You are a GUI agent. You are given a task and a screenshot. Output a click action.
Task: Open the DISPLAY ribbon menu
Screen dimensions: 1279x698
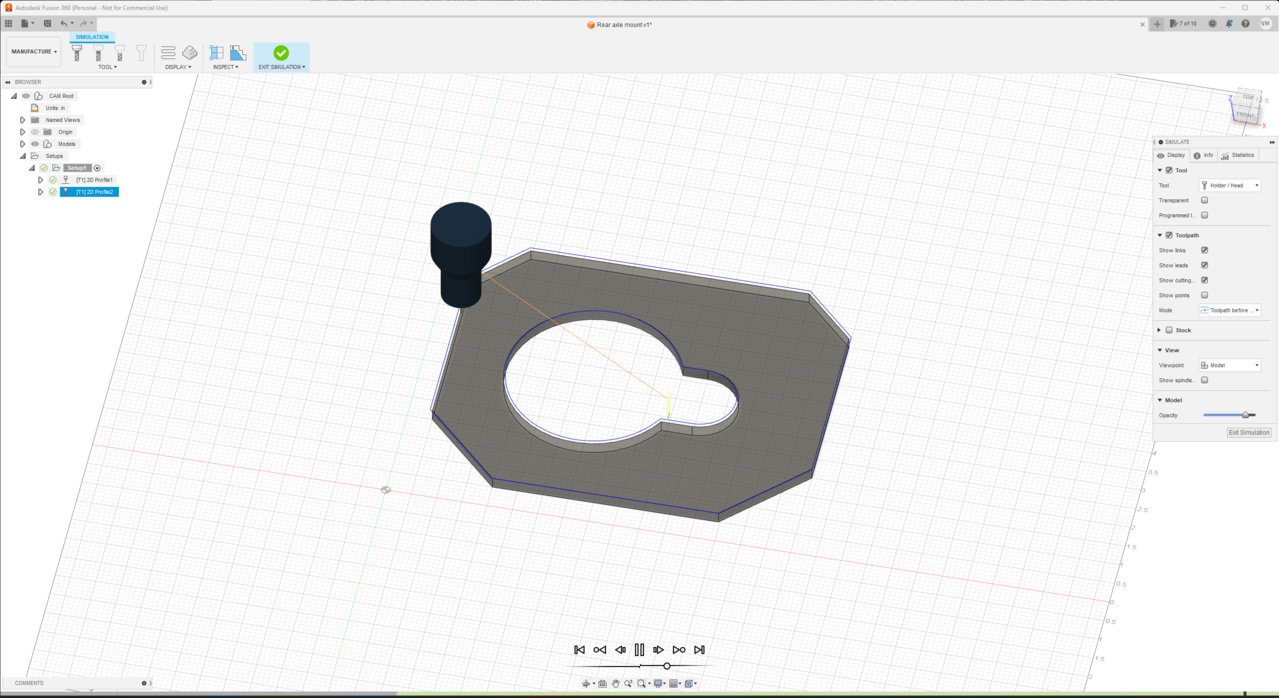click(x=178, y=67)
